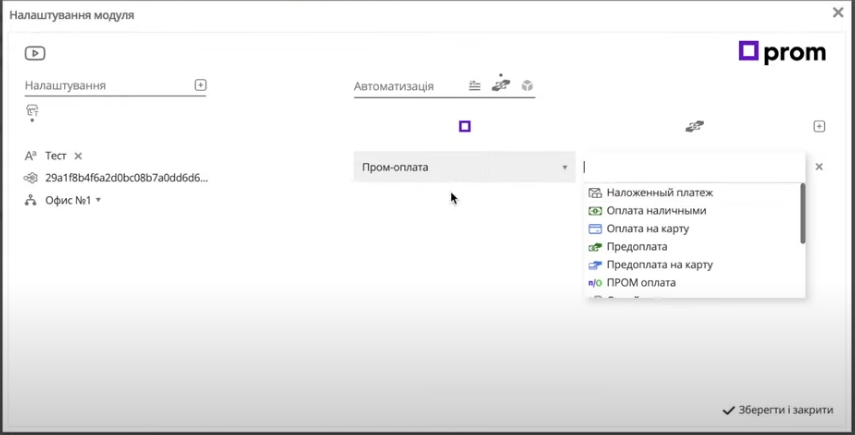Remove the Тест name using its x

coord(78,156)
